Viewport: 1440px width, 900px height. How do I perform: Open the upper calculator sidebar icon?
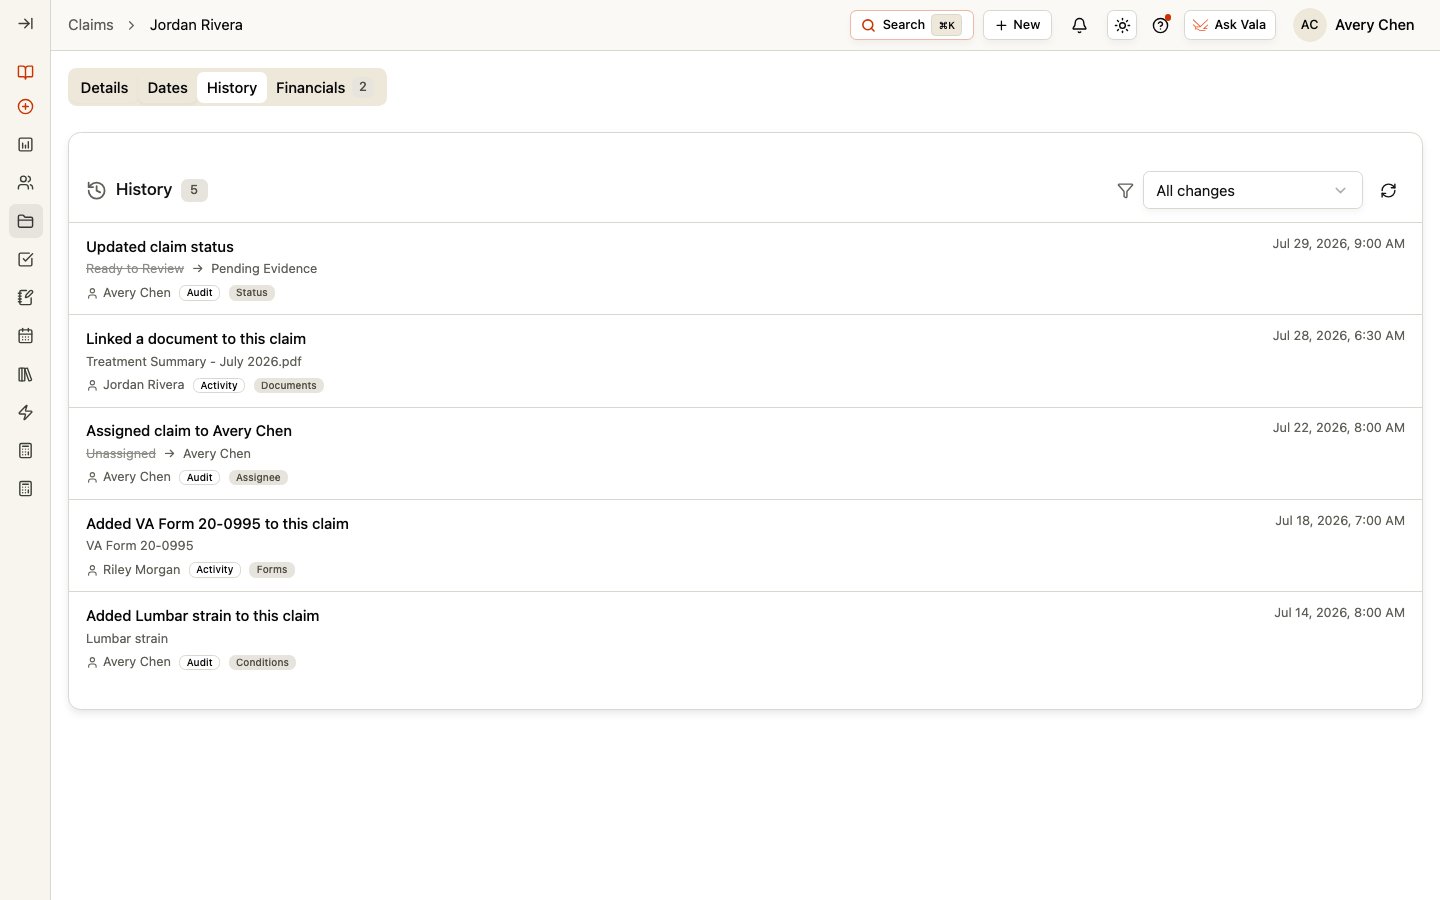26,451
